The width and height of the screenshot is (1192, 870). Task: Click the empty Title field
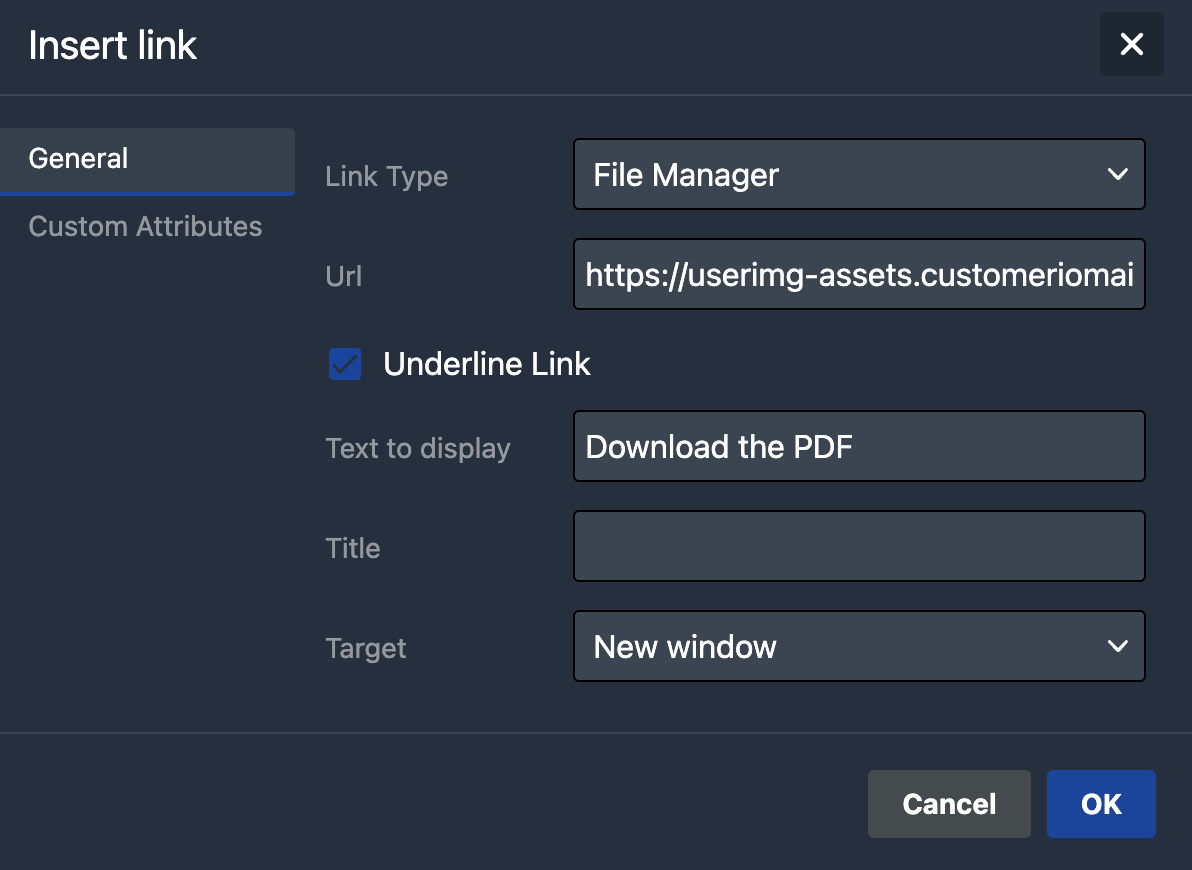click(x=859, y=546)
